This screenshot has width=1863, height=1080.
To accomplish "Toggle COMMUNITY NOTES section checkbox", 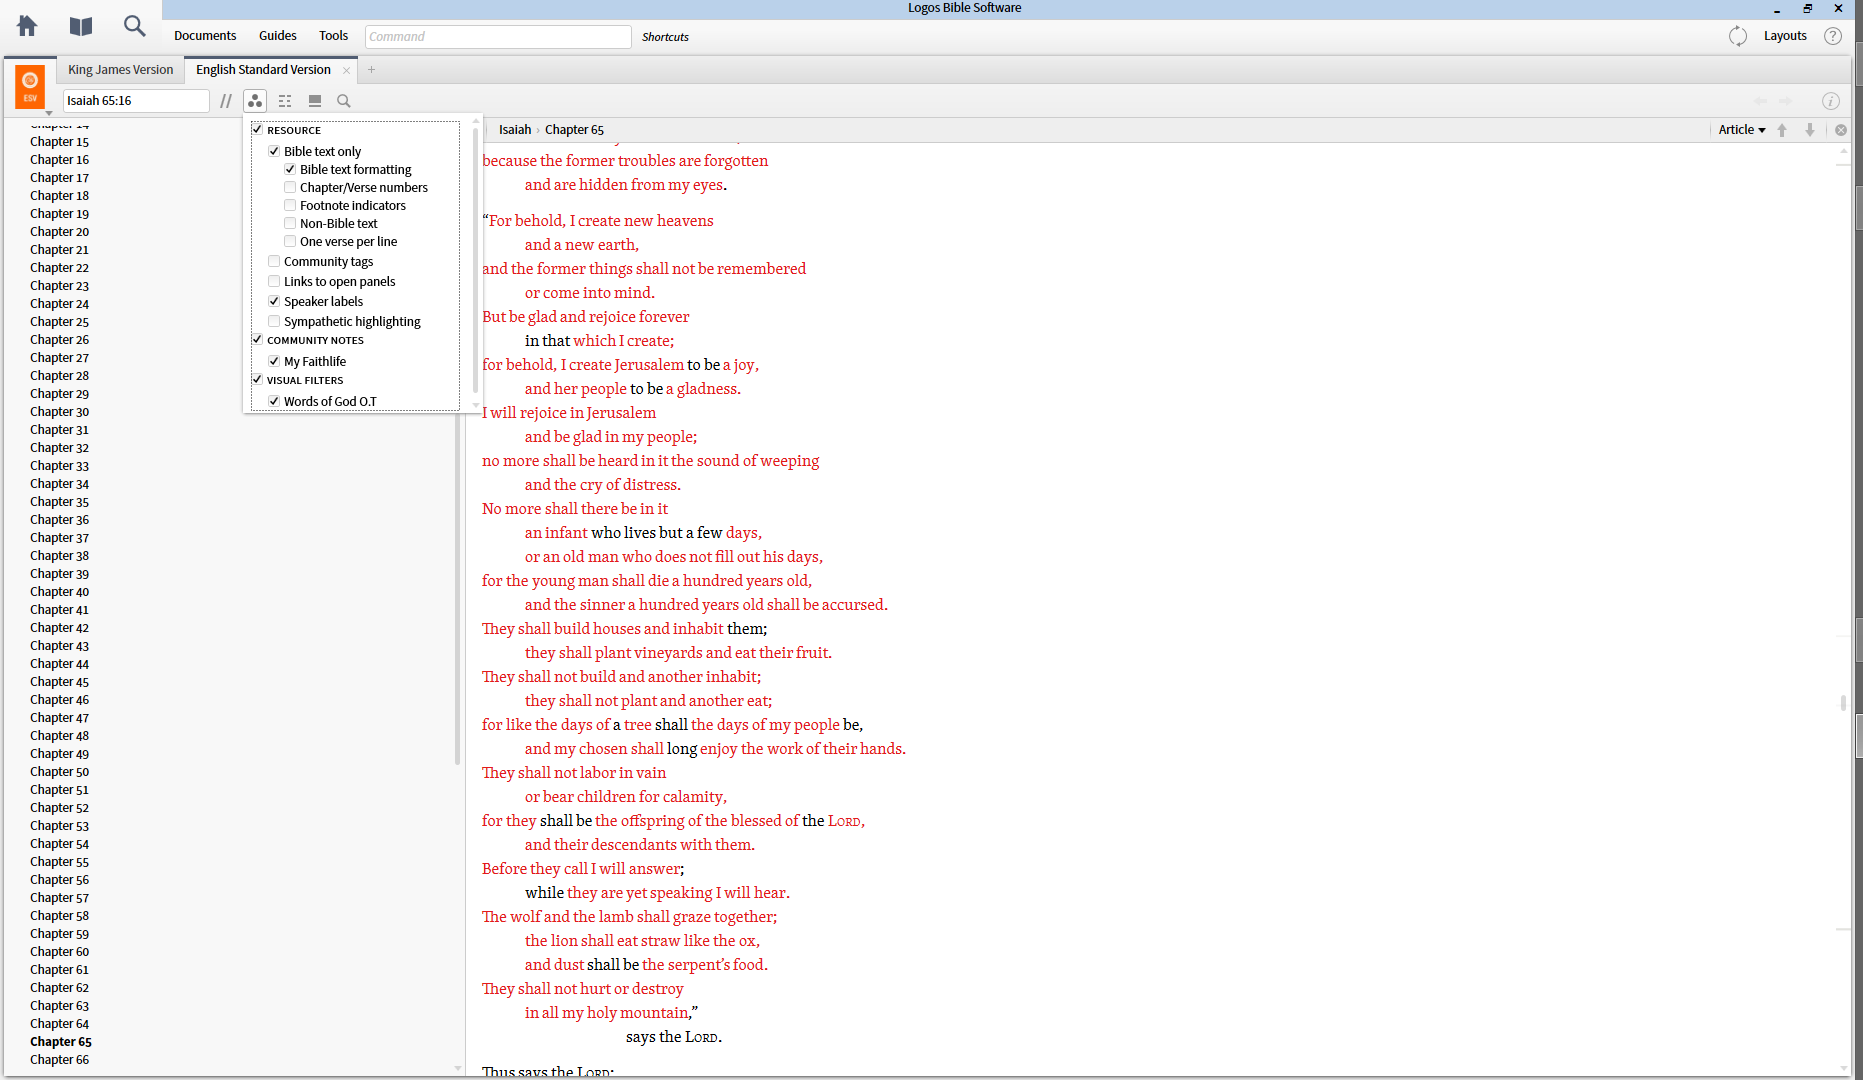I will pos(257,340).
